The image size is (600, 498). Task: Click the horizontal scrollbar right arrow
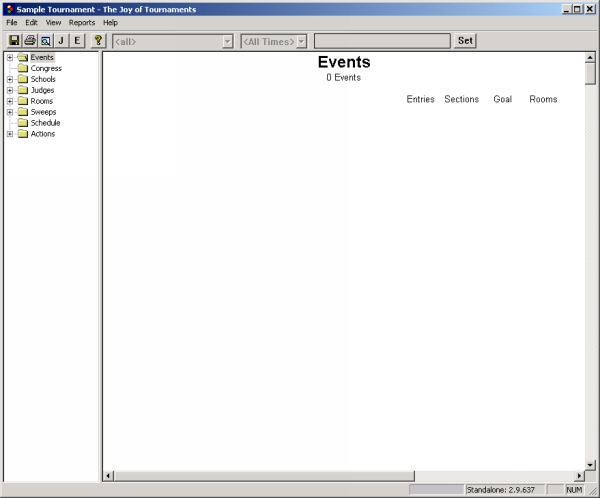(578, 476)
